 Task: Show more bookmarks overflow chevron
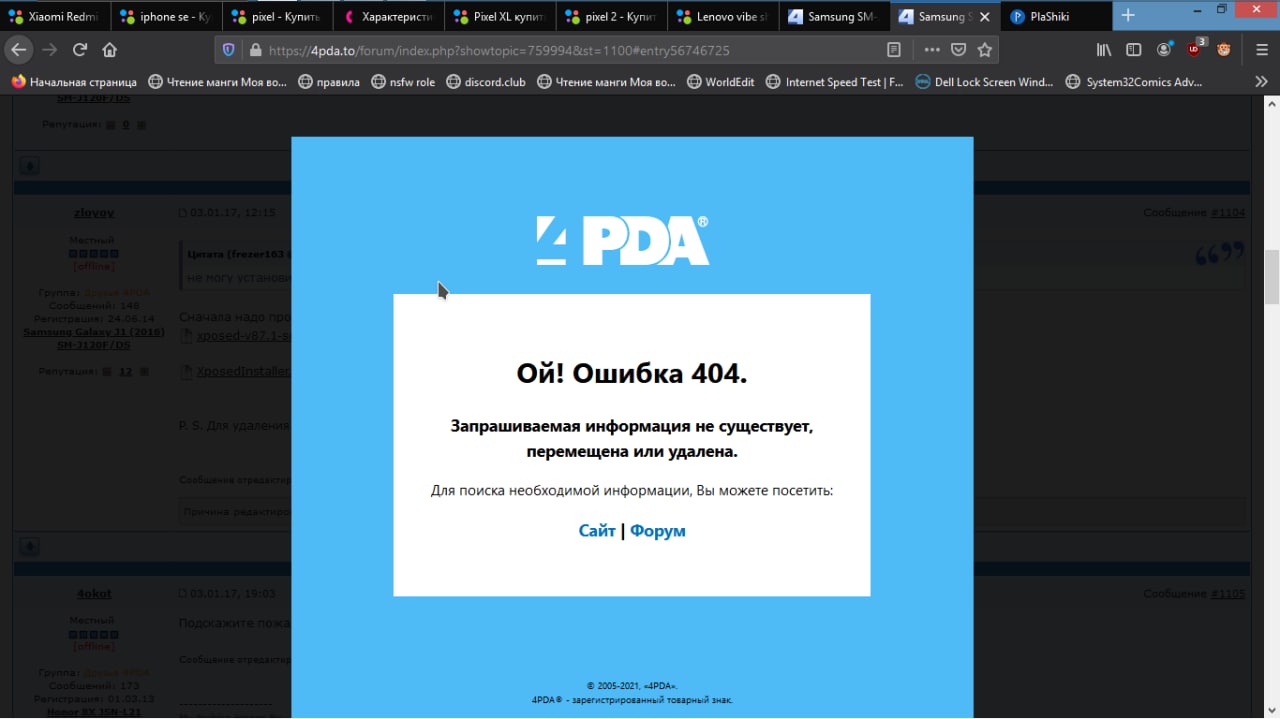click(1261, 82)
